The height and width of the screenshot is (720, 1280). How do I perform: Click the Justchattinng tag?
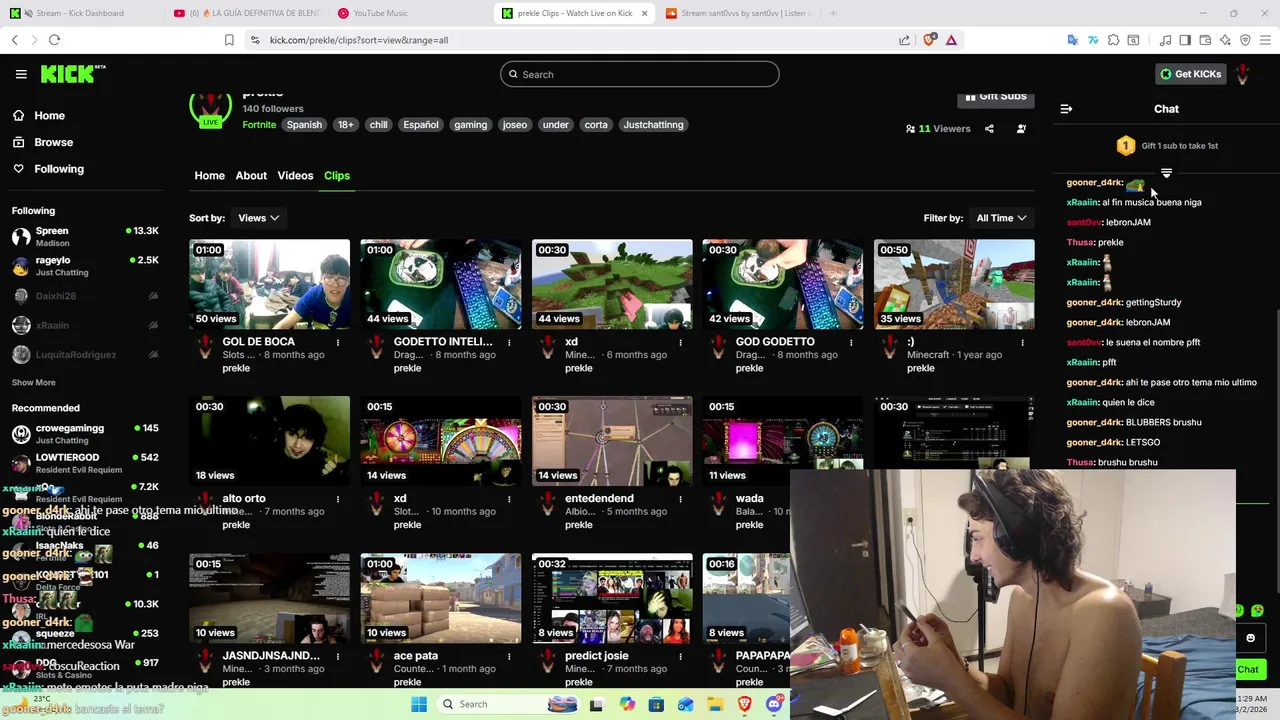pos(653,125)
